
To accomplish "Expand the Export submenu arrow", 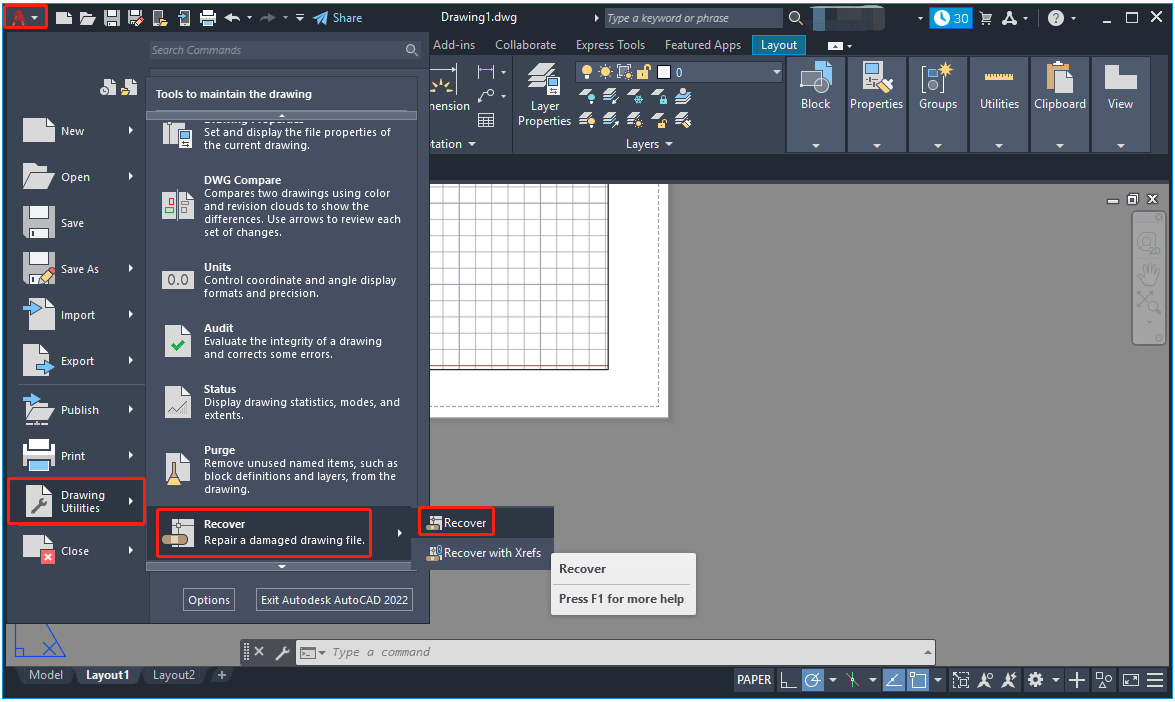I will point(130,361).
